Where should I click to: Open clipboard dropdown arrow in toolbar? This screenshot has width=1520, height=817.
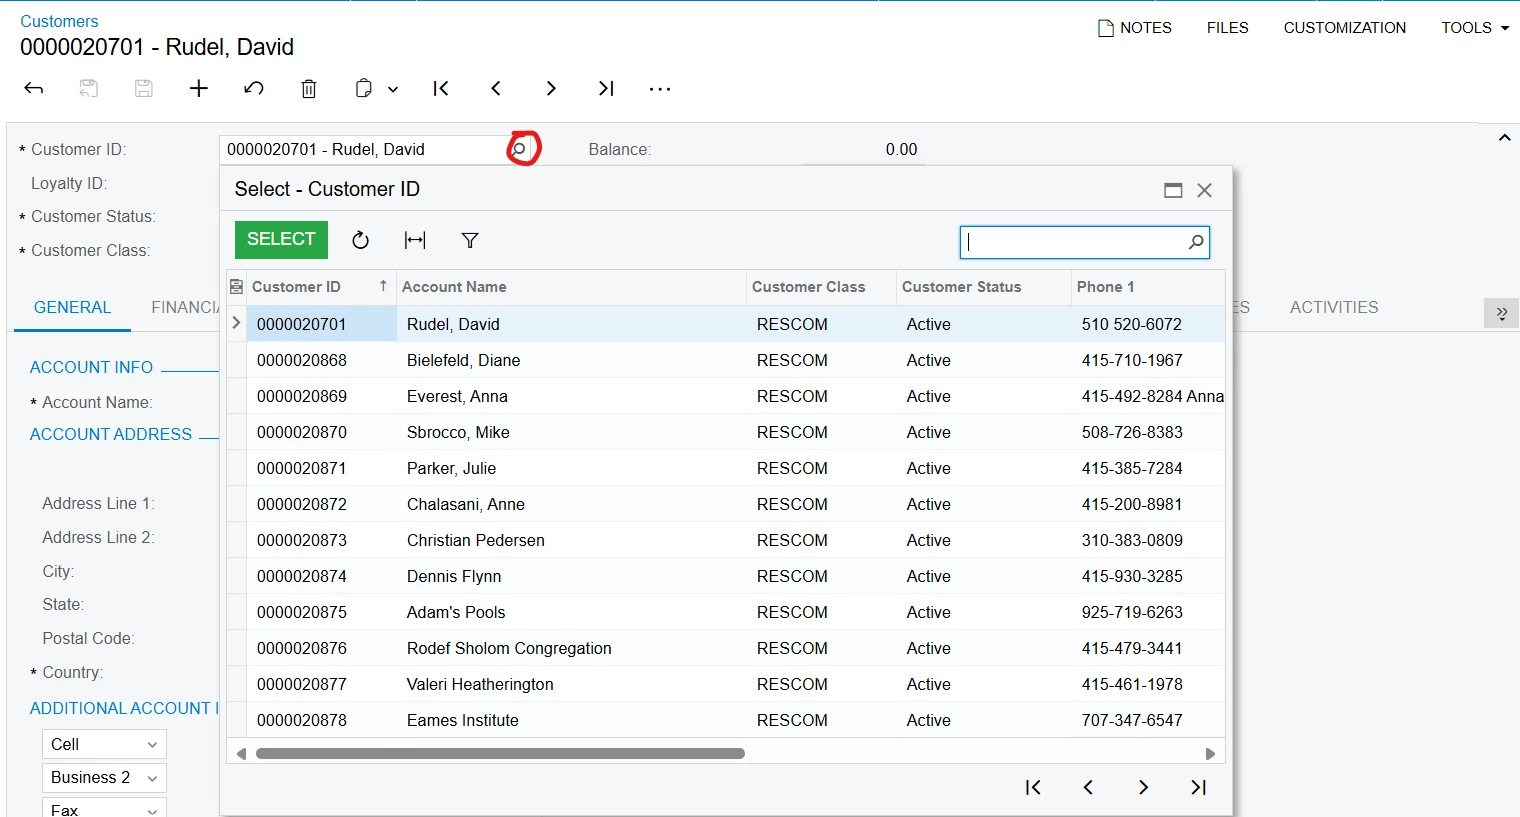[x=393, y=89]
